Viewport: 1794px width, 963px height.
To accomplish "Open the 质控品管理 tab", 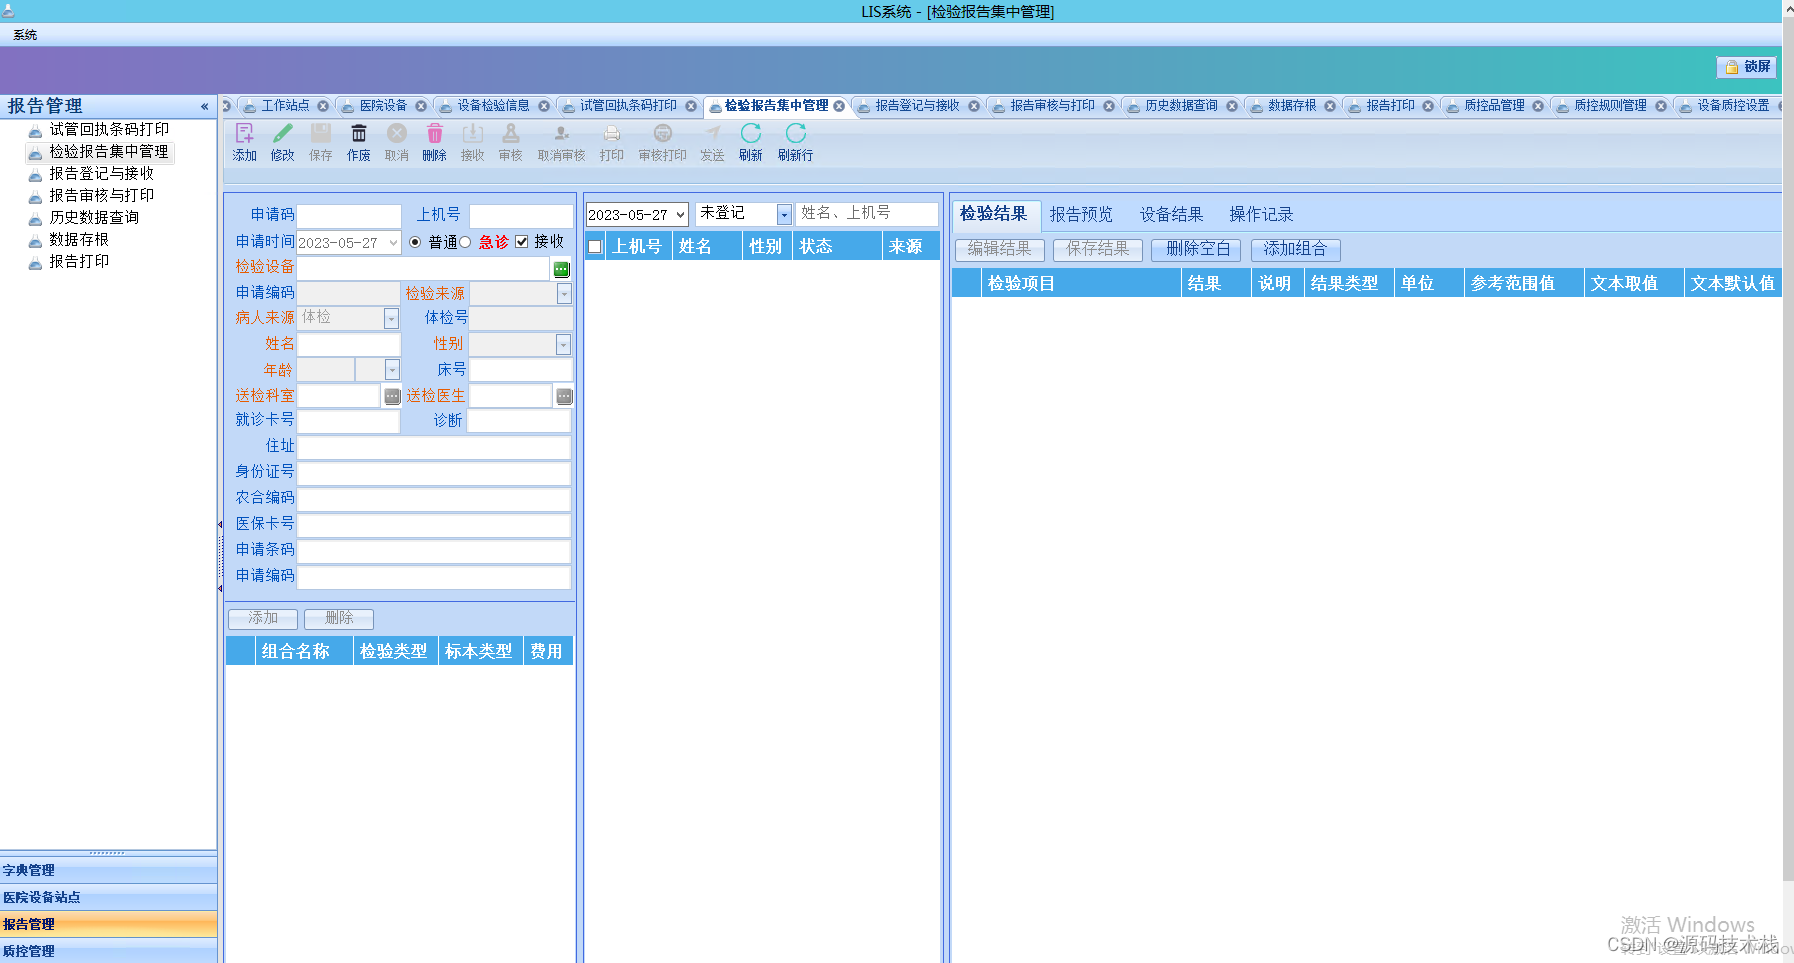I will pyautogui.click(x=1494, y=106).
